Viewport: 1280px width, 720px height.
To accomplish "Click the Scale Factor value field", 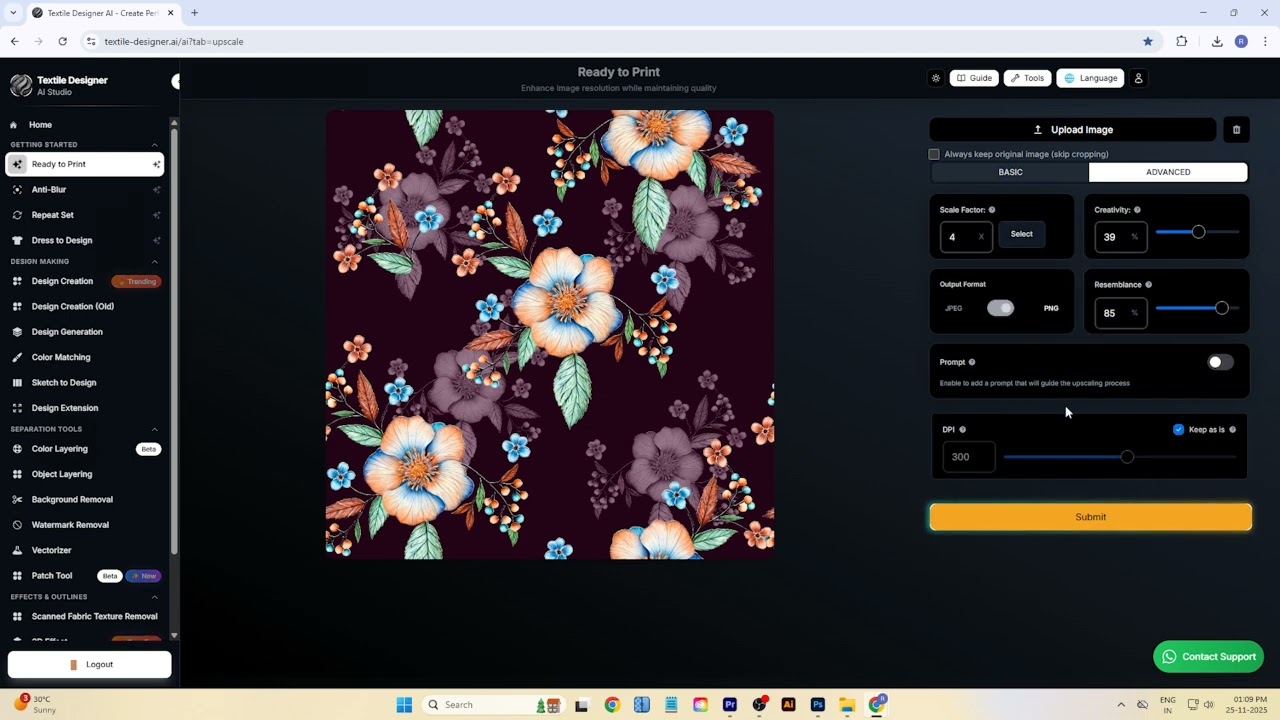I will coord(966,237).
